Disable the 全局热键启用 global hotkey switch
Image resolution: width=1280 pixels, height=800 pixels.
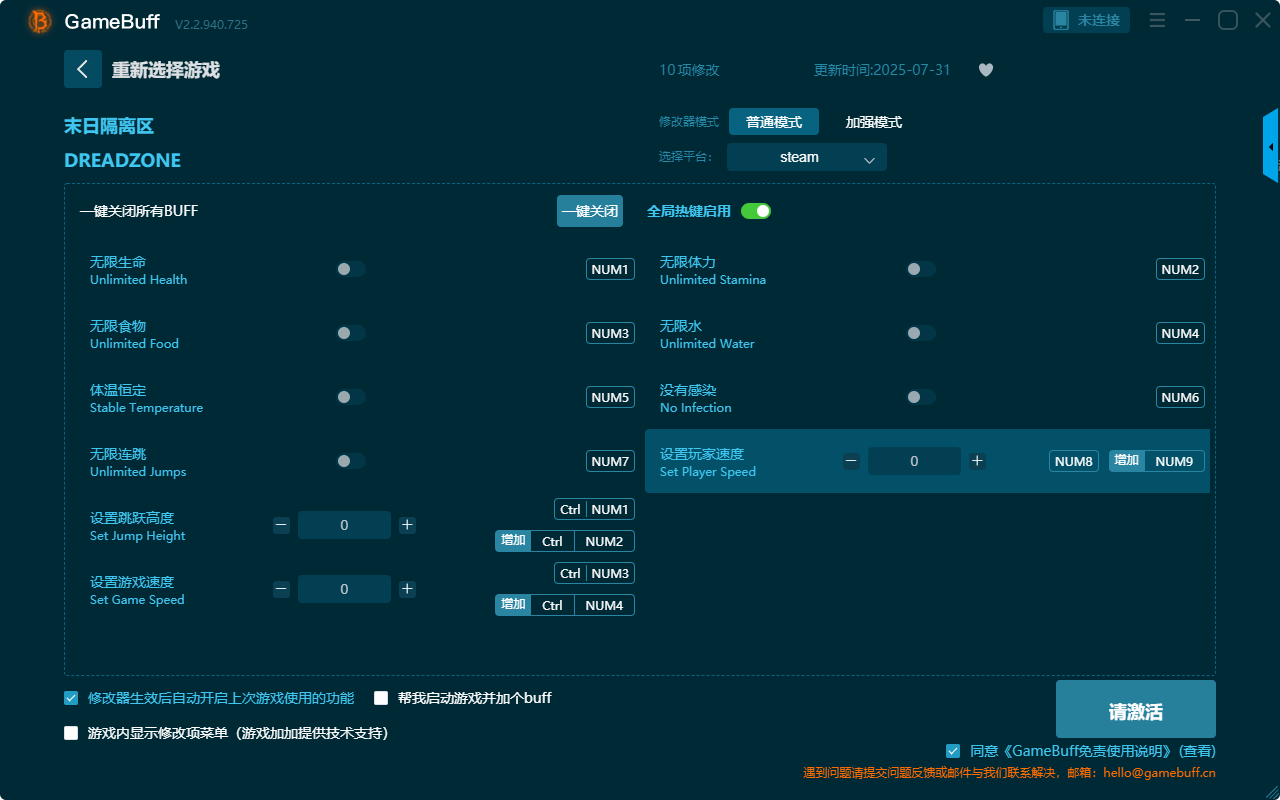[756, 211]
